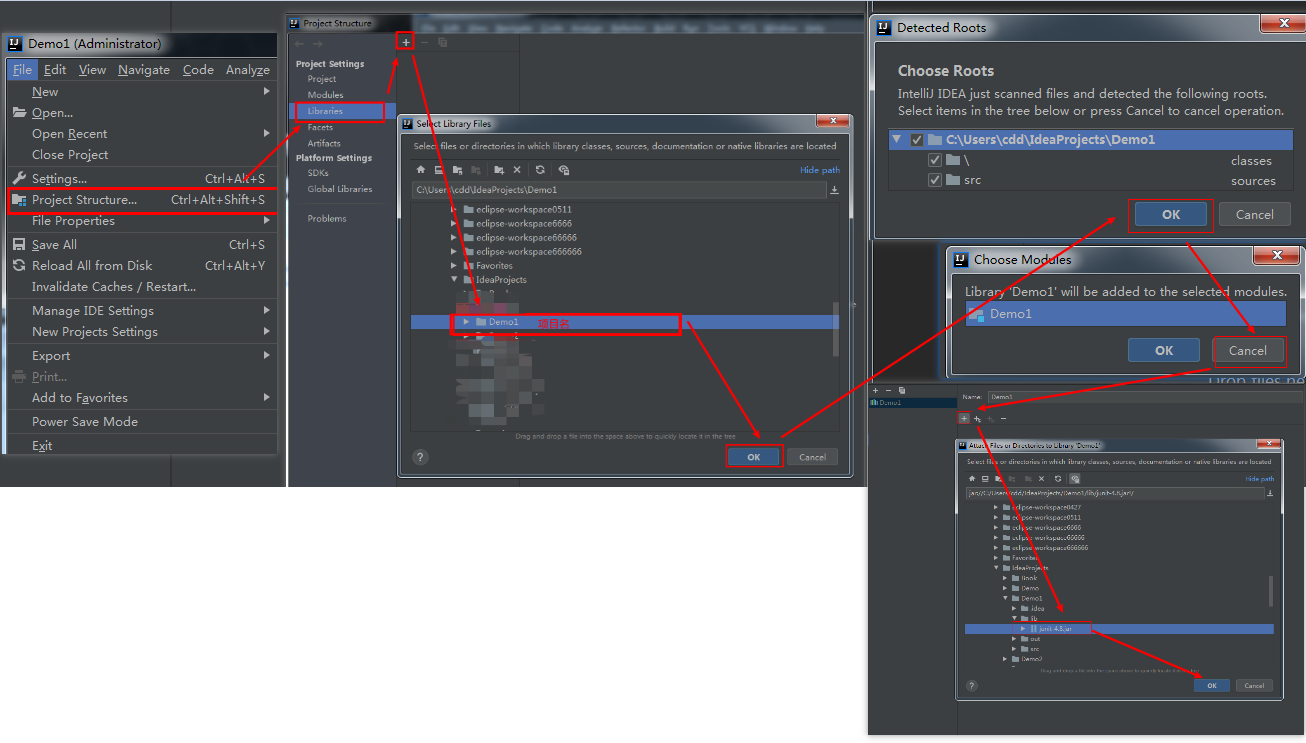Expand eclipse-workspace66666 in Select Library Files tree

click(454, 238)
